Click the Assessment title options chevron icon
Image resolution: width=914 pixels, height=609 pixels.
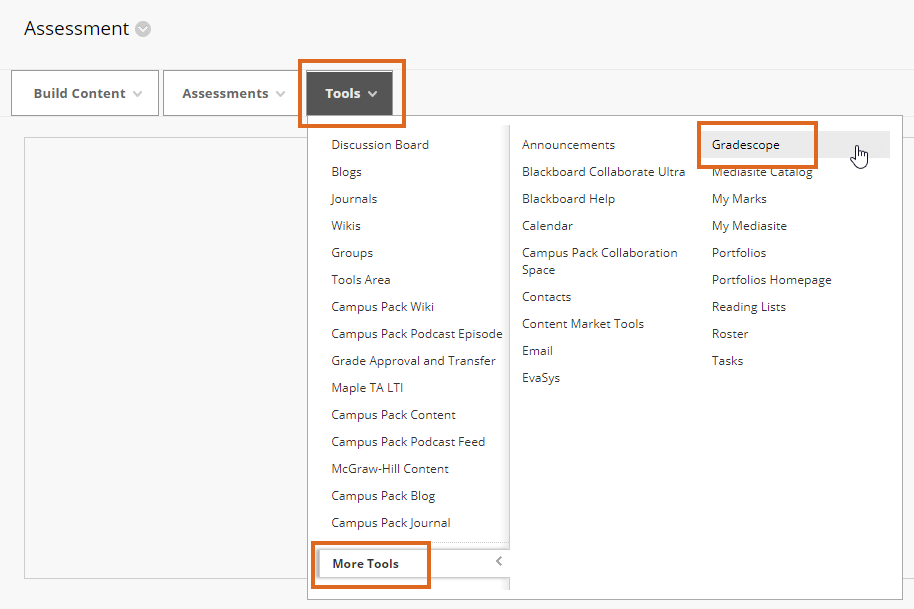[x=143, y=29]
